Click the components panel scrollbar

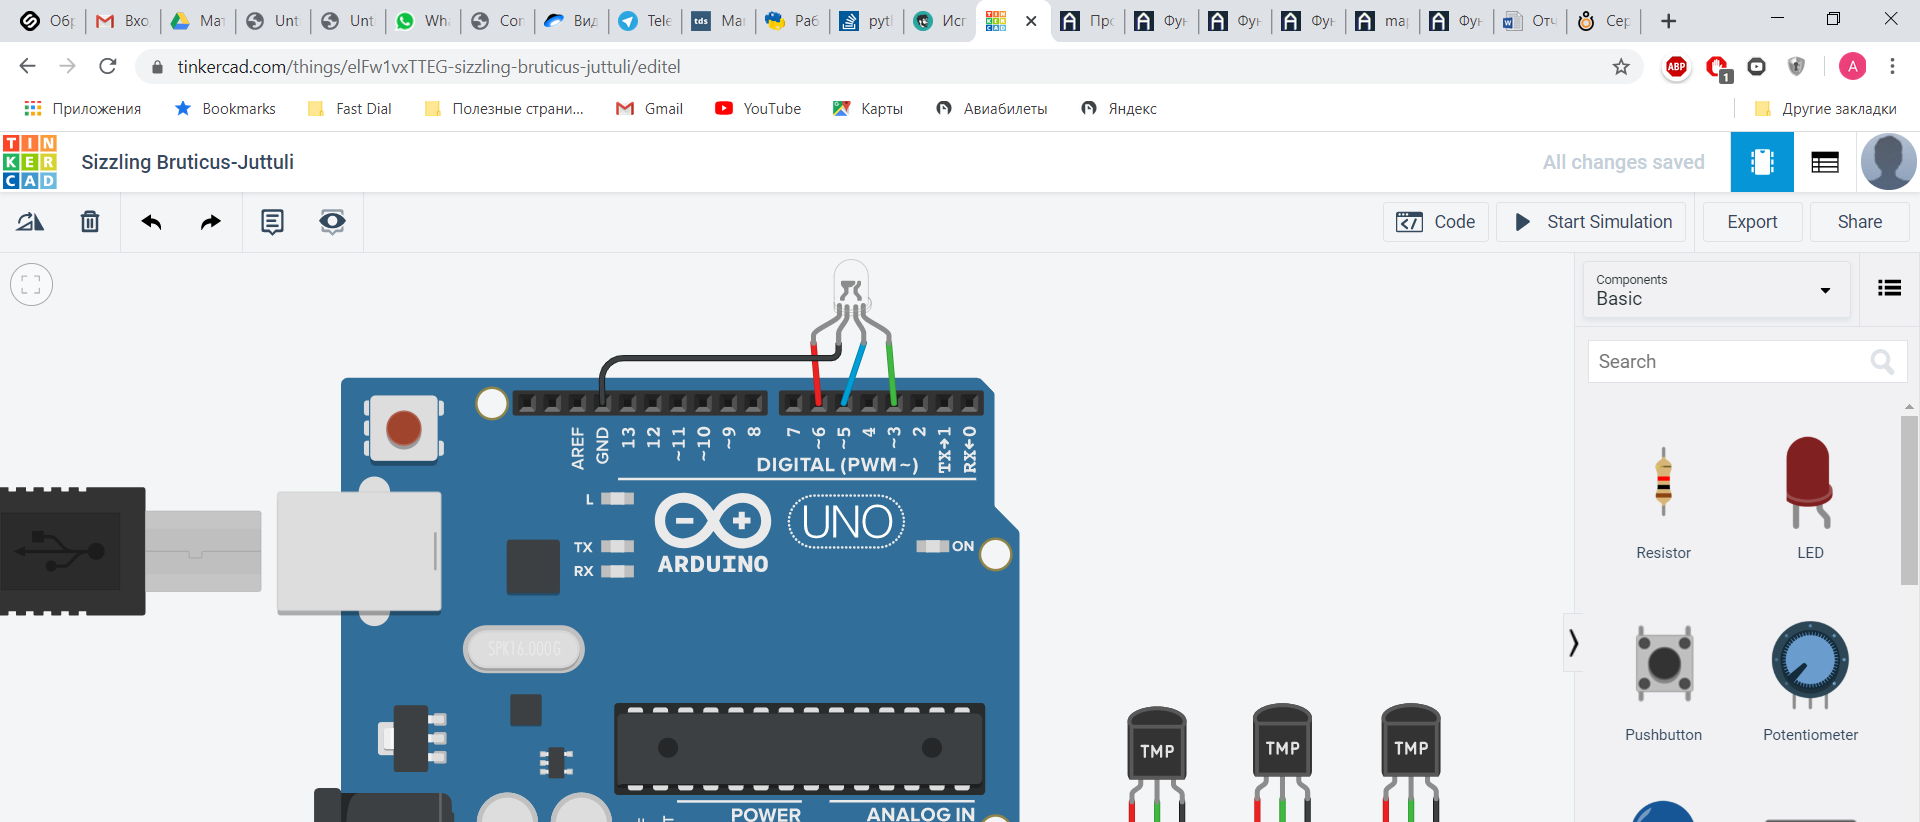[x=1909, y=500]
